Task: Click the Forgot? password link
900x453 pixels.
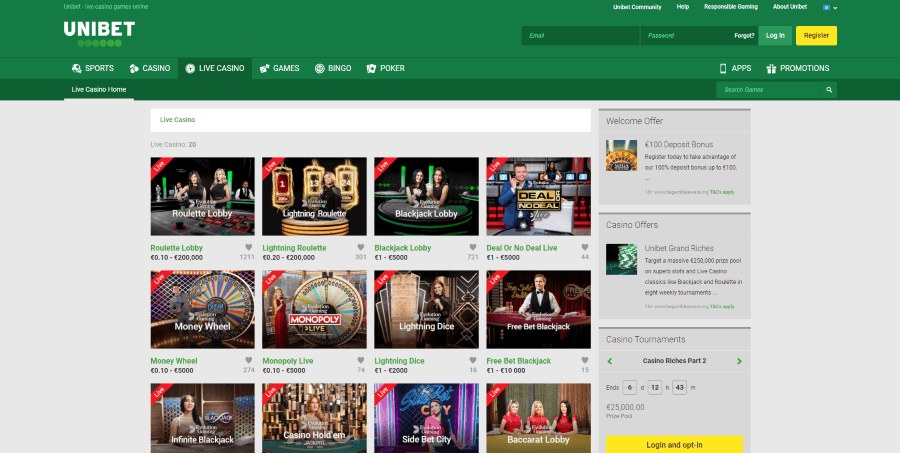Action: pos(744,36)
